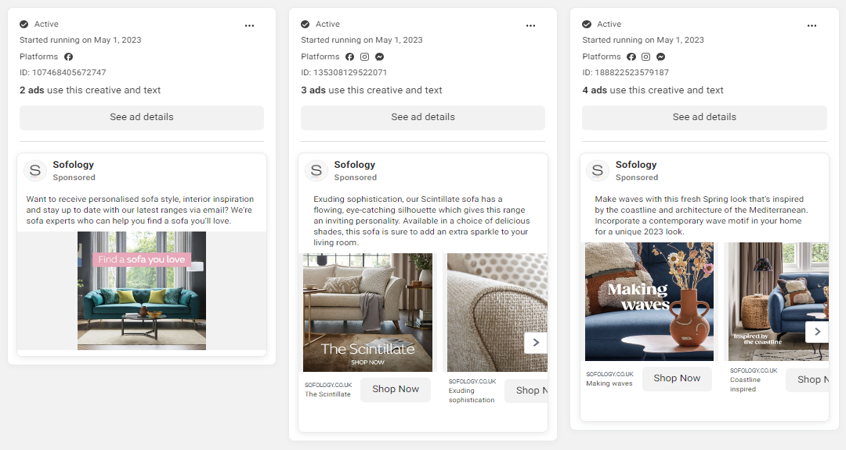846x450 pixels.
Task: Click the Sofology name in the Scintillate ad
Action: pyautogui.click(x=354, y=165)
